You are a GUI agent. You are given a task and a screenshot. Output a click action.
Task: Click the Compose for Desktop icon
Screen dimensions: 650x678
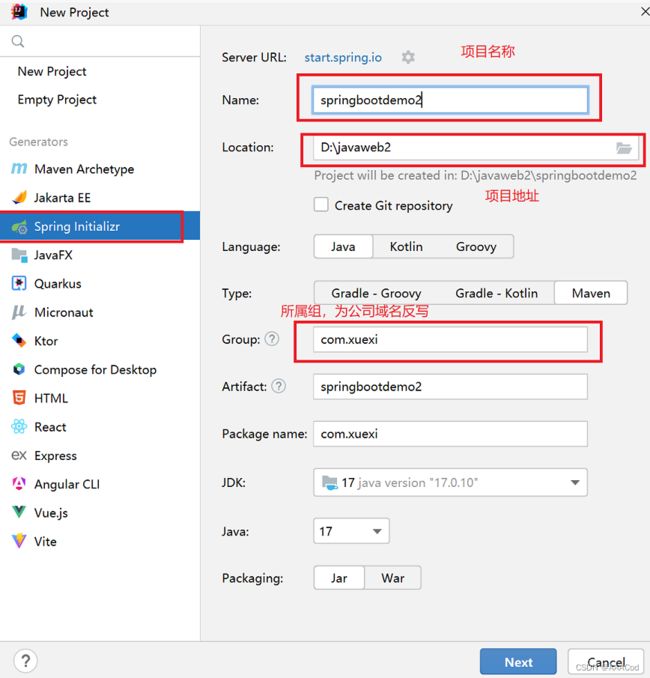(19, 369)
